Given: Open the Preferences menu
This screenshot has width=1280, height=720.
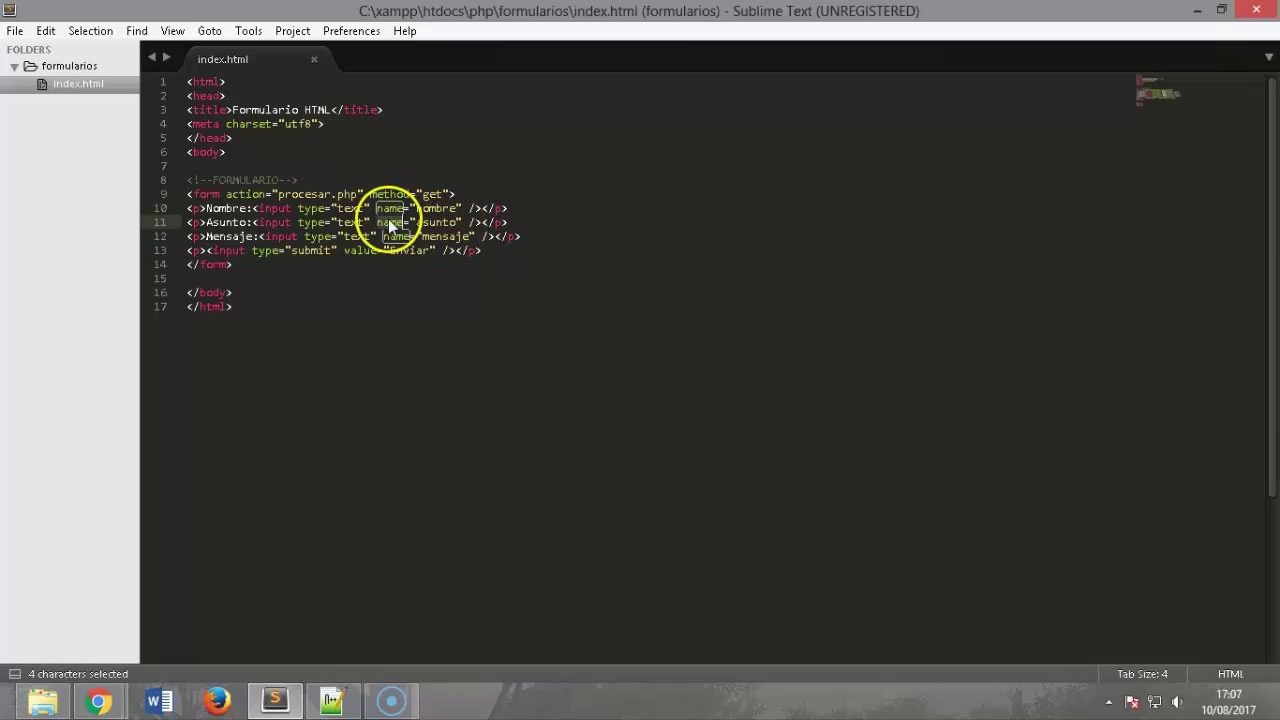Looking at the screenshot, I should pyautogui.click(x=351, y=31).
